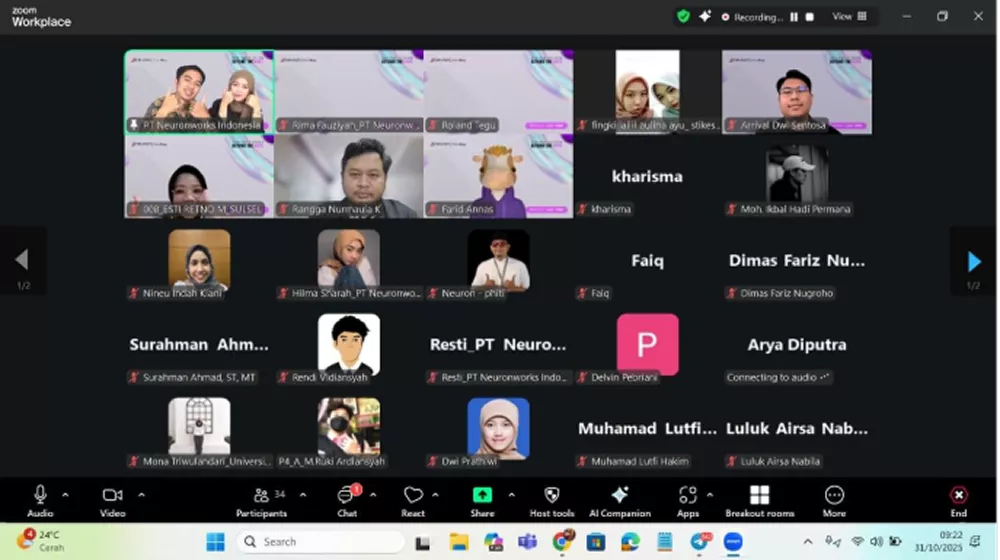
Task: Open the weather widget showing 24°C
Action: click(x=41, y=541)
